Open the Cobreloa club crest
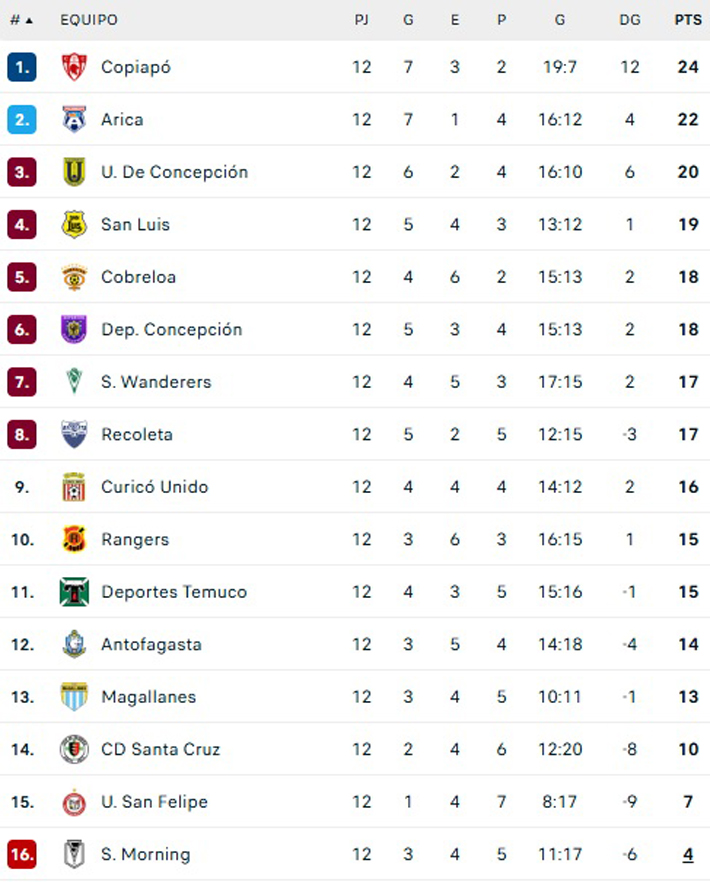The image size is (710, 882). [74, 277]
